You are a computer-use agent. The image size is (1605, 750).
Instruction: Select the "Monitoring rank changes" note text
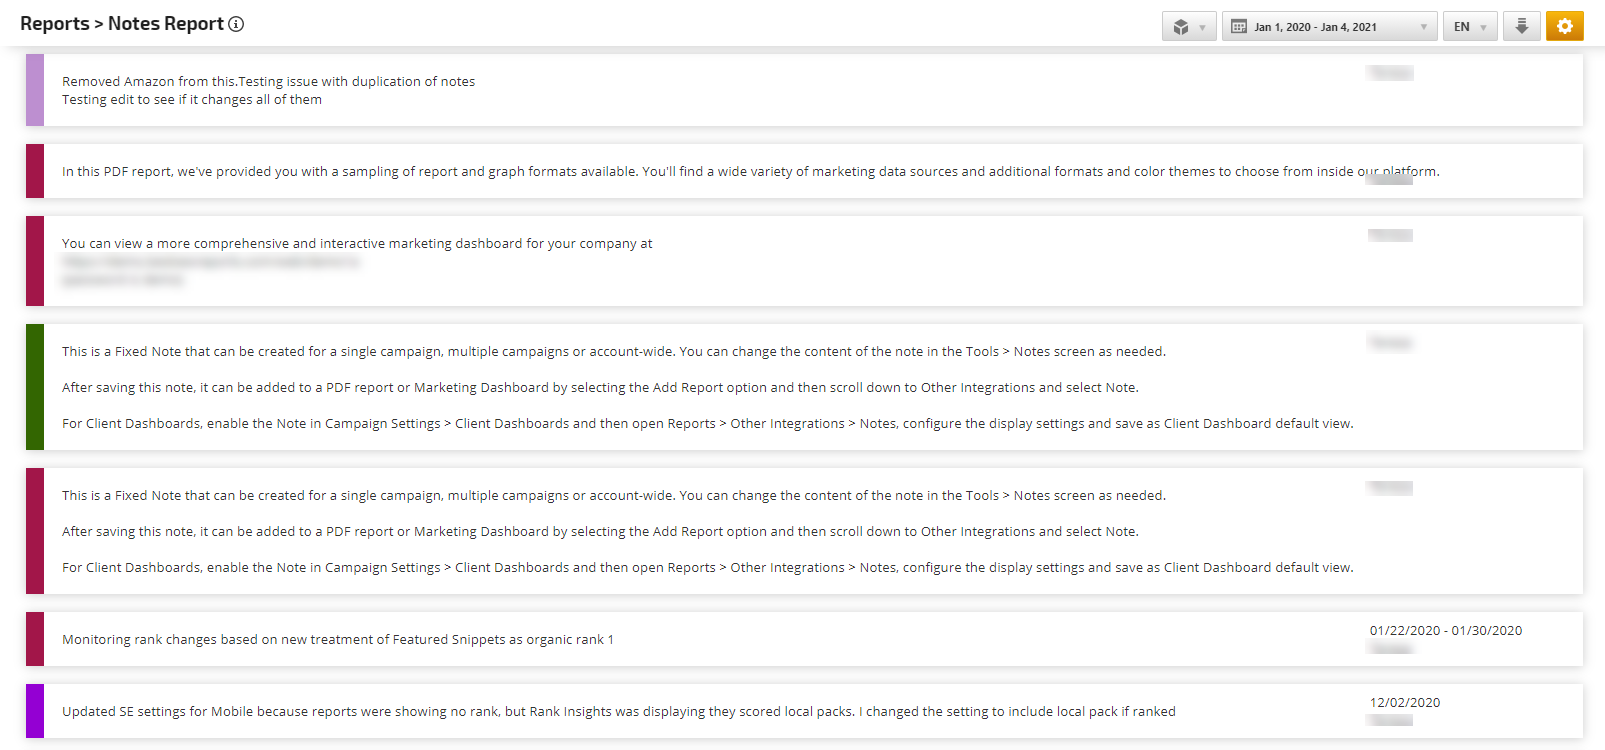click(x=337, y=640)
